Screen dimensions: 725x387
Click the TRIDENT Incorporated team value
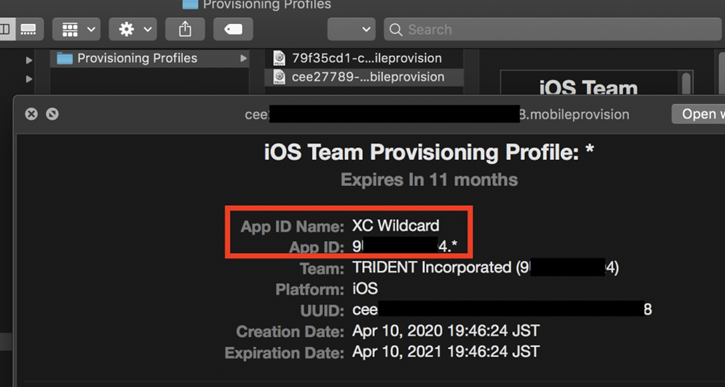[x=485, y=268]
